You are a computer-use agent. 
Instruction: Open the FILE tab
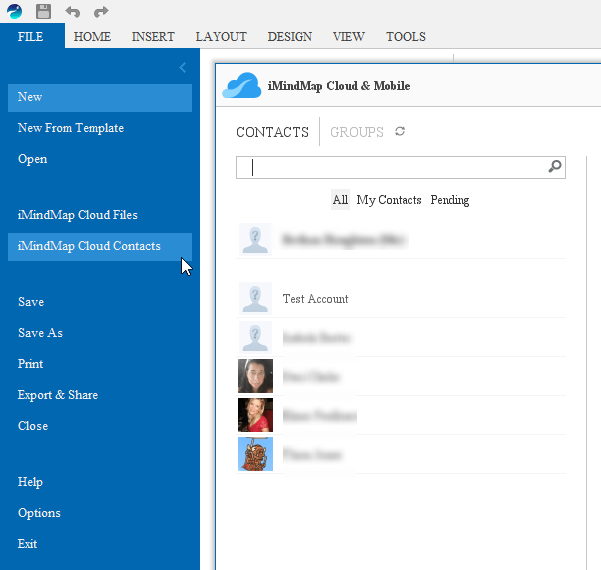(30, 36)
